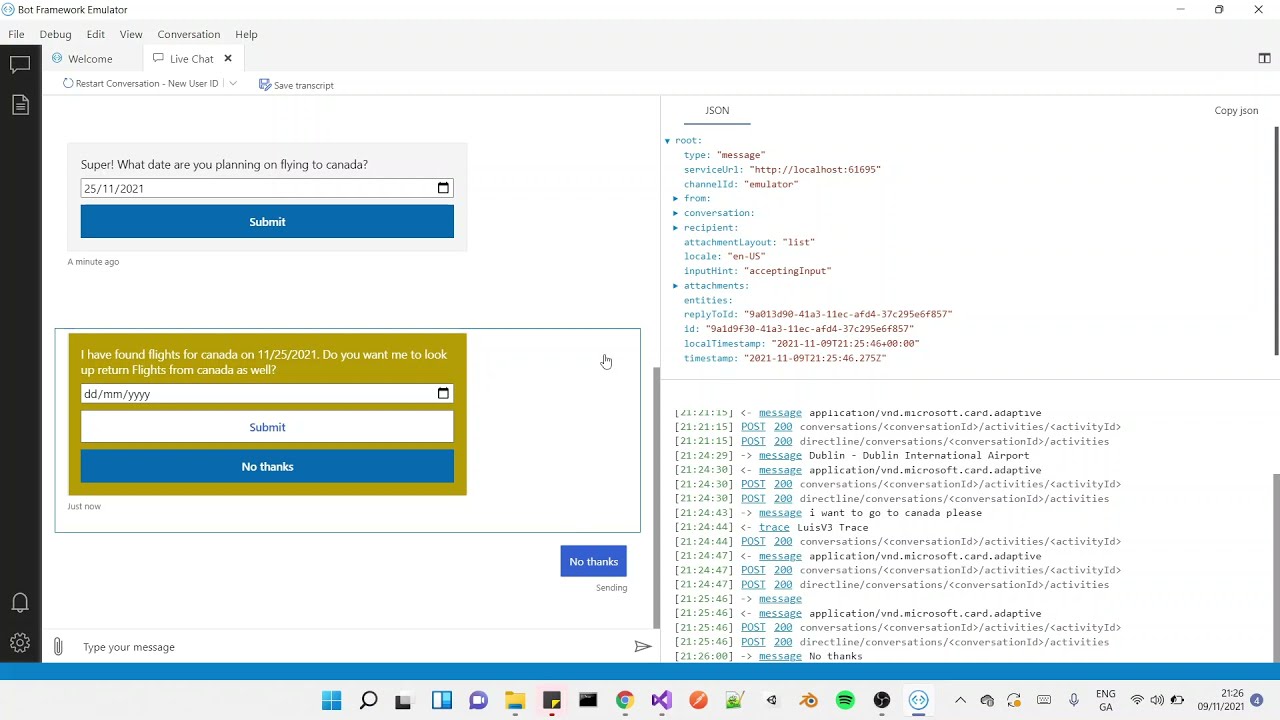Open Google Chrome on taskbar

point(625,700)
